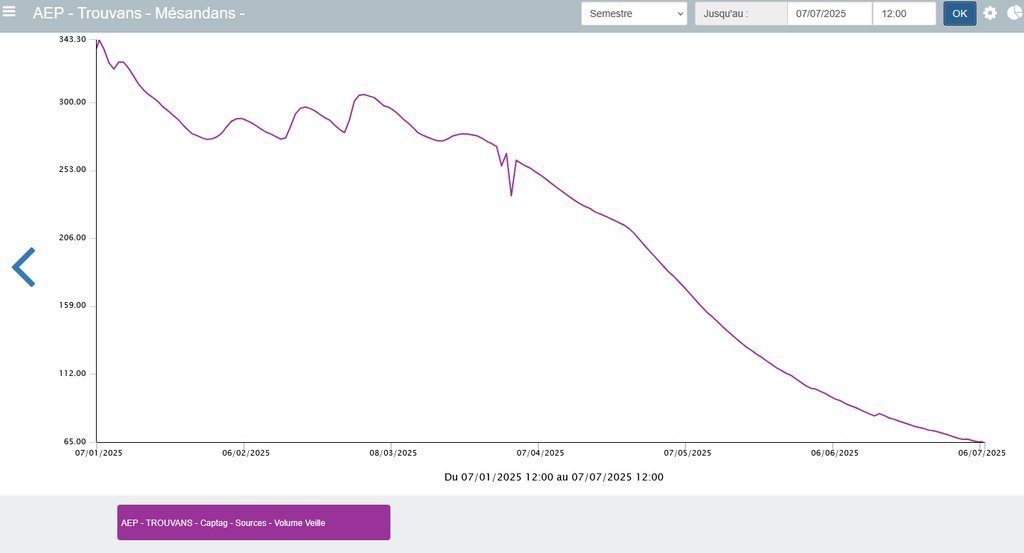Click the 07/05/2025 x-axis label
This screenshot has width=1024, height=553.
(685, 453)
